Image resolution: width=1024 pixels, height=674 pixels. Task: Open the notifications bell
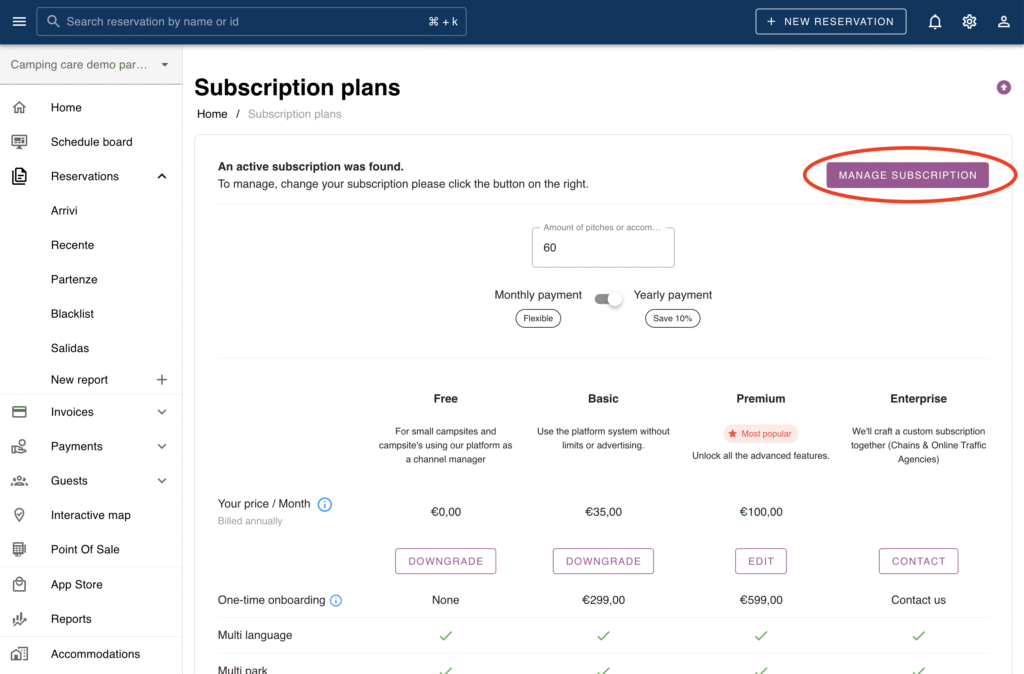935,21
